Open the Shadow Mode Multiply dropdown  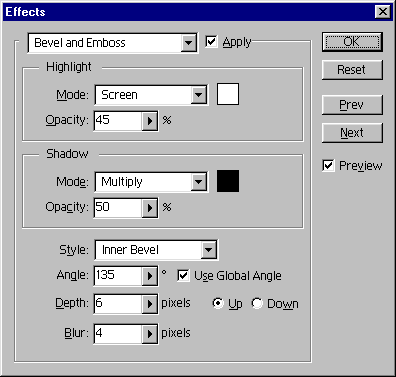199,182
